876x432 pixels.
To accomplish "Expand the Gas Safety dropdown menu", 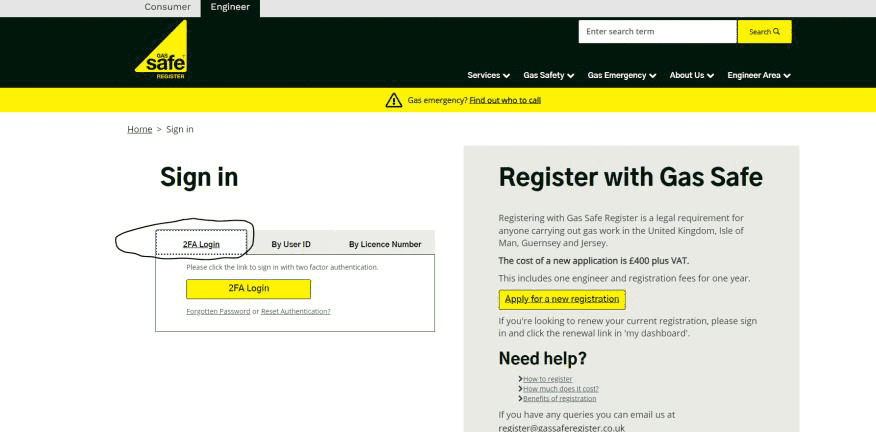I will tap(549, 75).
